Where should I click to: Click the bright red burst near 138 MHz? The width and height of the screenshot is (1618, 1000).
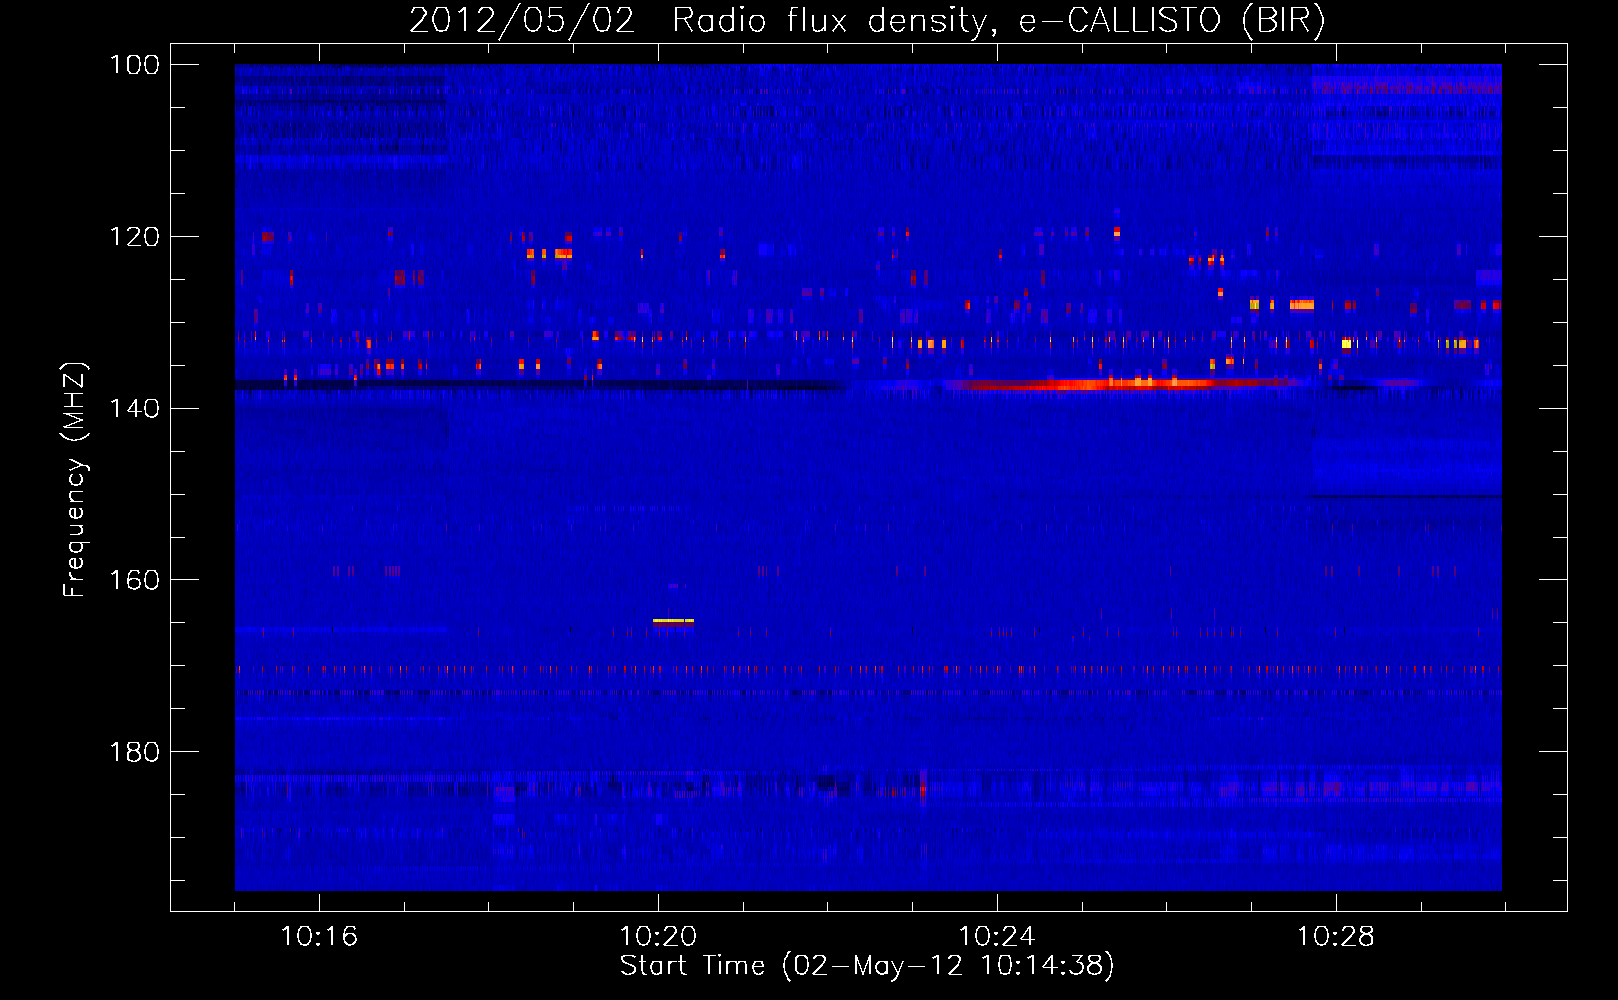[1125, 383]
